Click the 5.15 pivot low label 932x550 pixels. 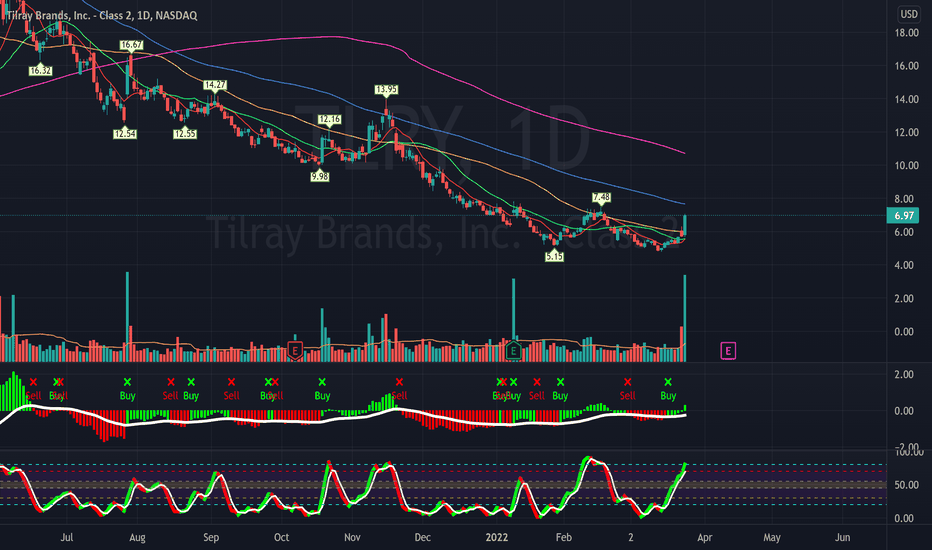(554, 256)
